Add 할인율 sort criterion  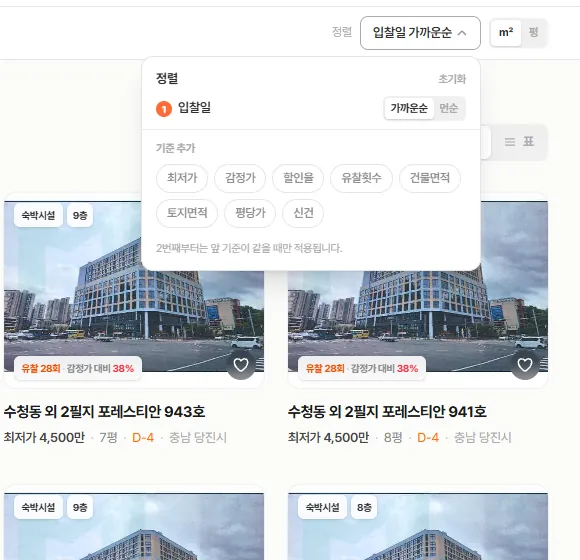click(298, 178)
